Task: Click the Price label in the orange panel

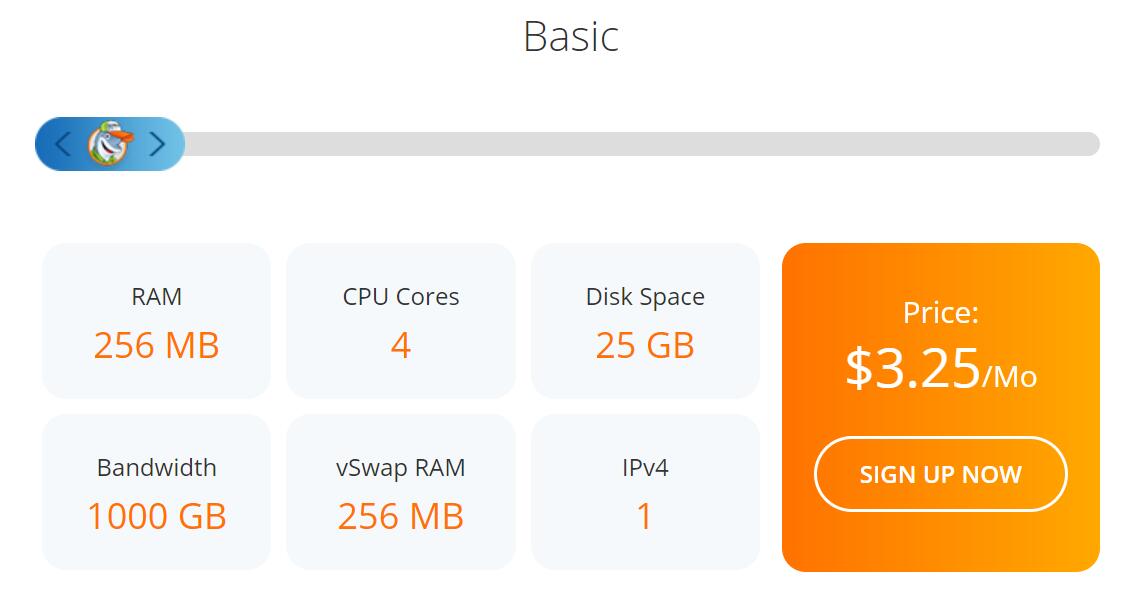Action: click(940, 313)
